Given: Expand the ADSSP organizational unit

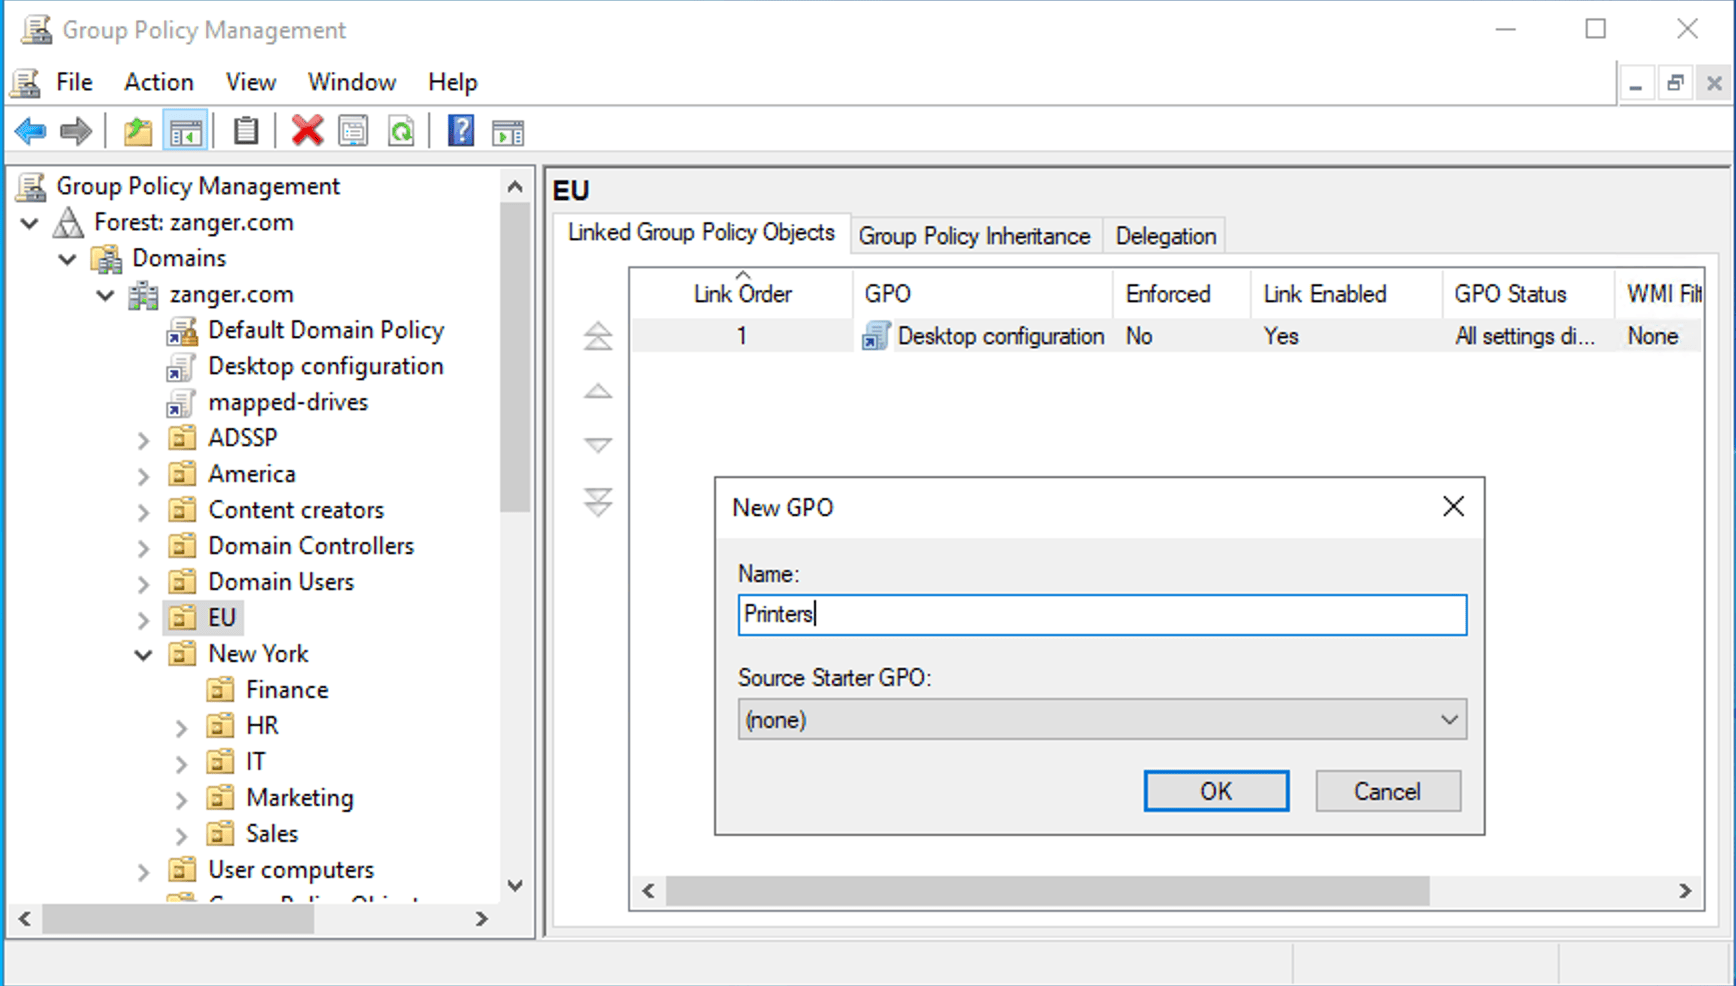Looking at the screenshot, I should [143, 438].
